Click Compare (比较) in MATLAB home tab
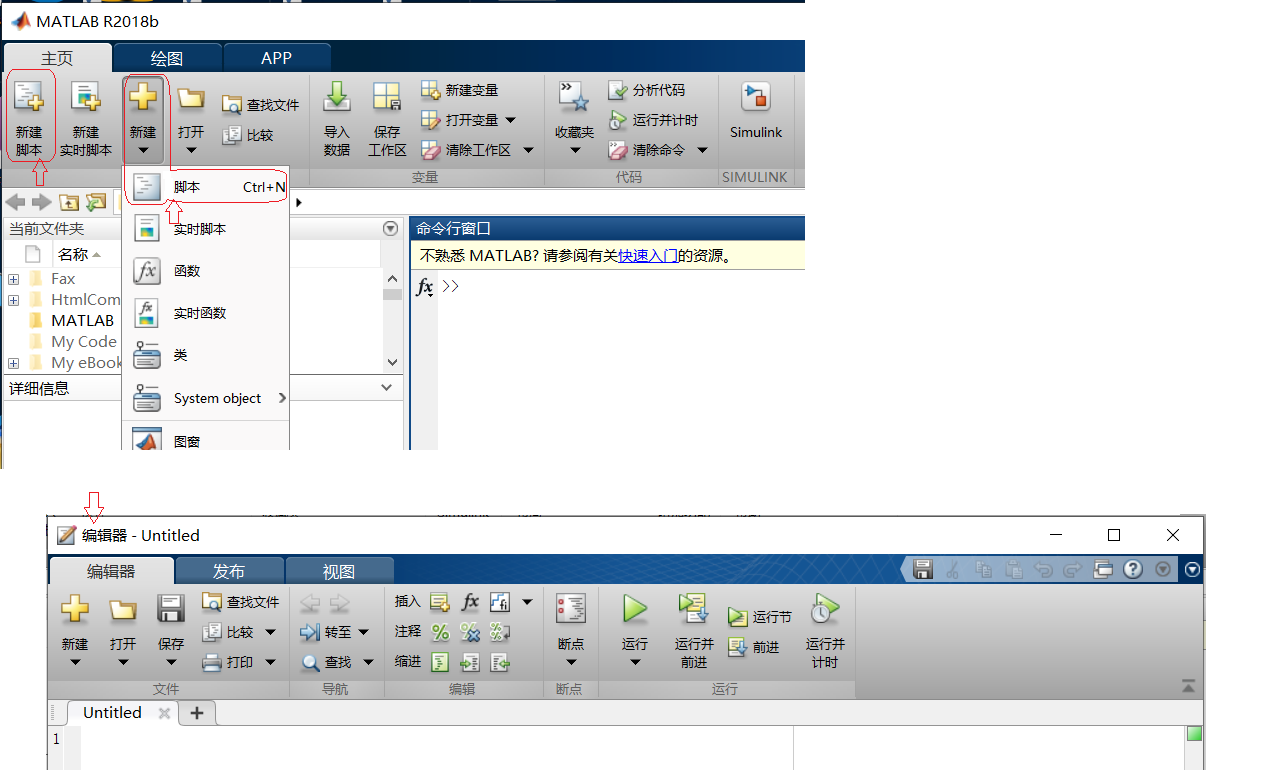 point(247,135)
